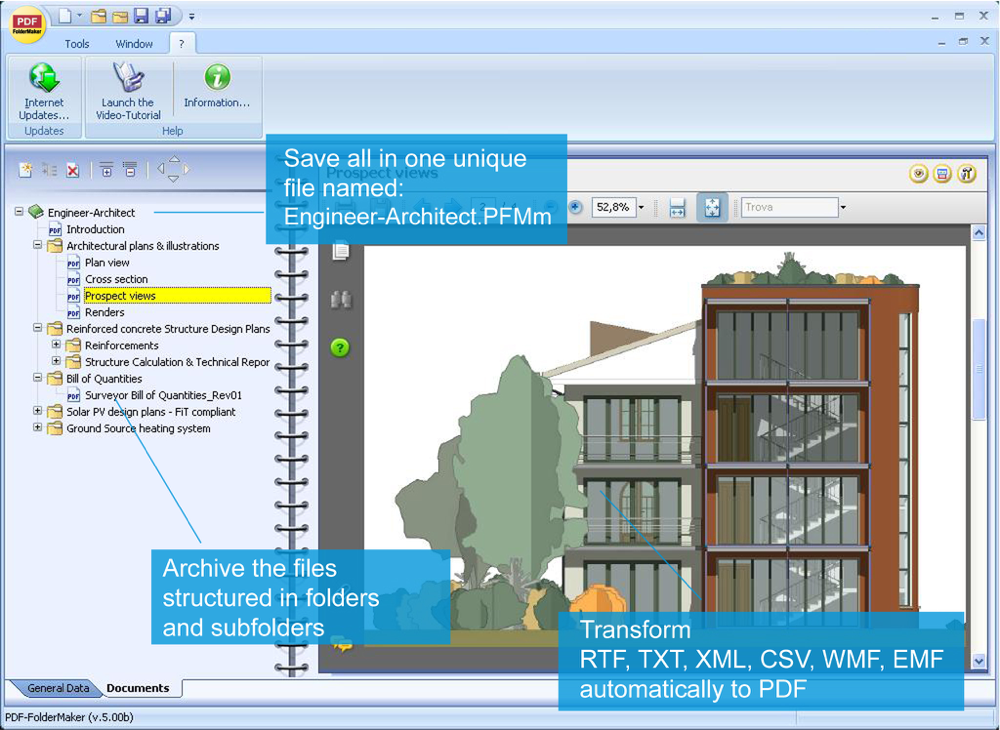Open the Plan view document
This screenshot has height=730, width=1000.
tap(107, 263)
